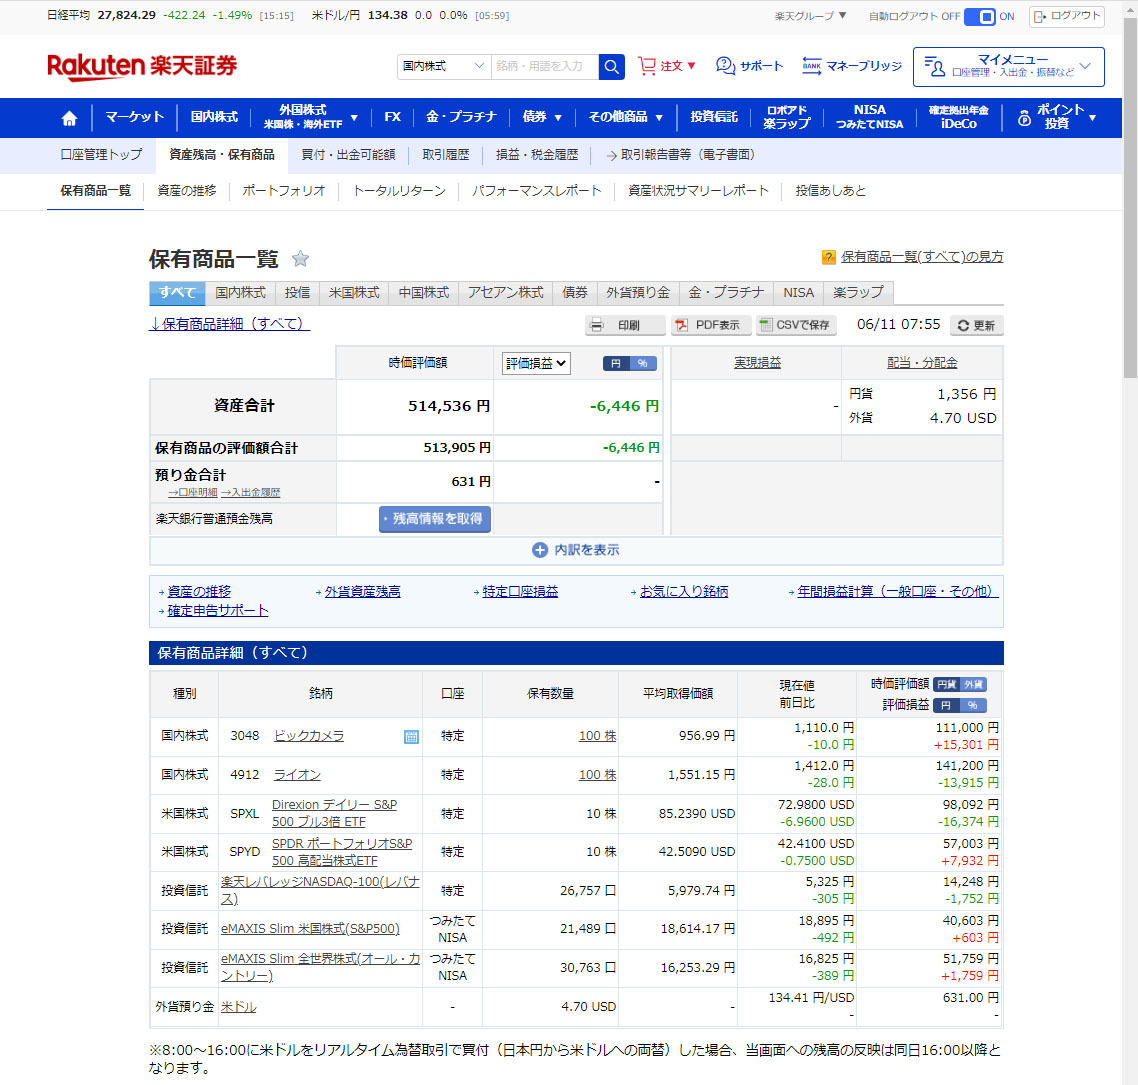Click the 印刷 print button
The width and height of the screenshot is (1138, 1085).
[625, 325]
